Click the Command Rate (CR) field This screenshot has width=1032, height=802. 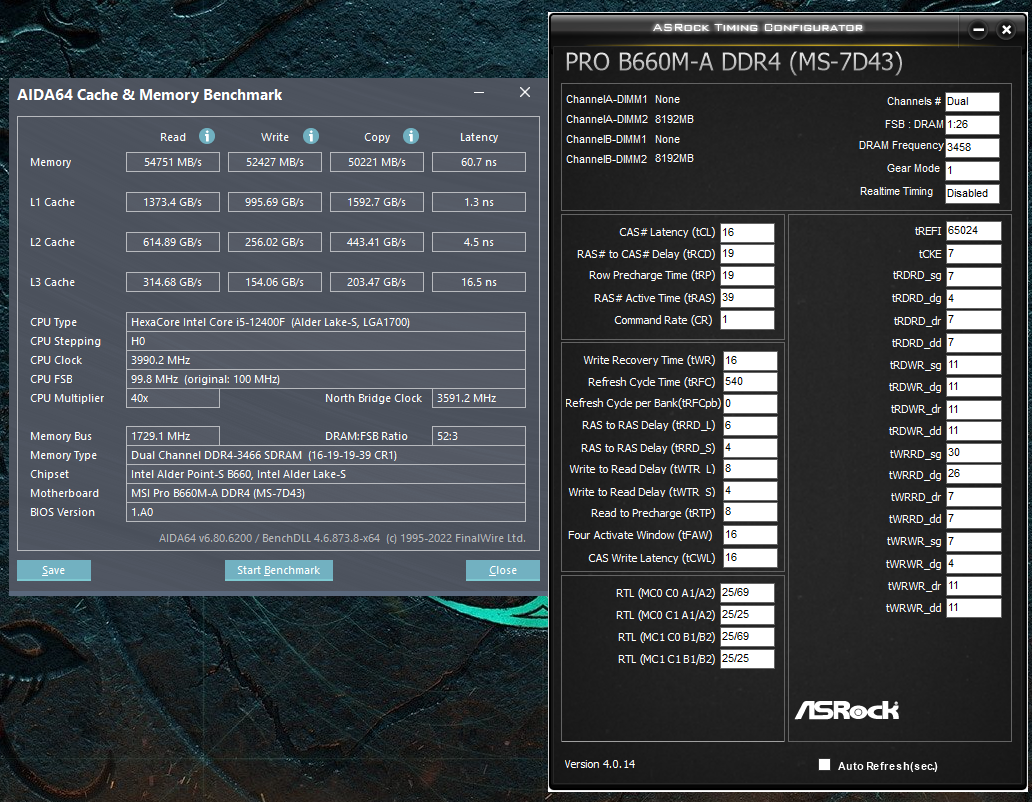point(748,320)
